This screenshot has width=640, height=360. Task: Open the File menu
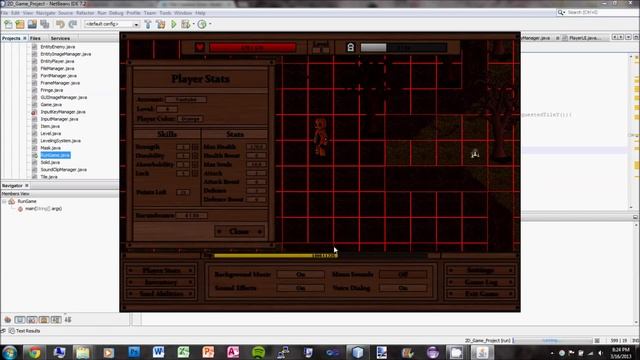[x=4, y=13]
